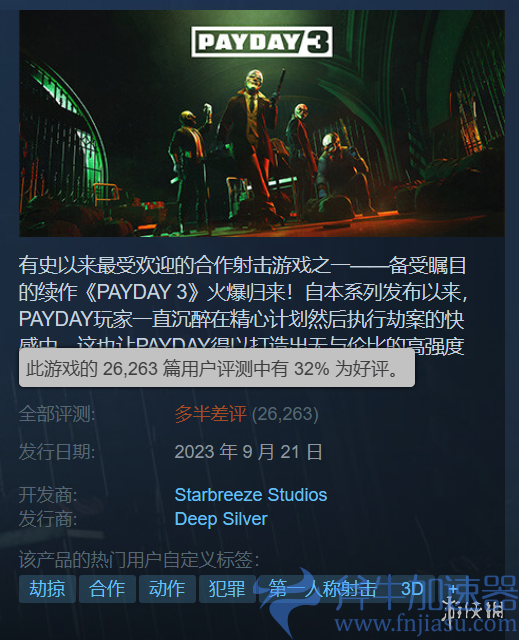Viewport: 519px width, 640px height.
Task: Open developer link Starbreeze Studios
Action: (x=251, y=495)
